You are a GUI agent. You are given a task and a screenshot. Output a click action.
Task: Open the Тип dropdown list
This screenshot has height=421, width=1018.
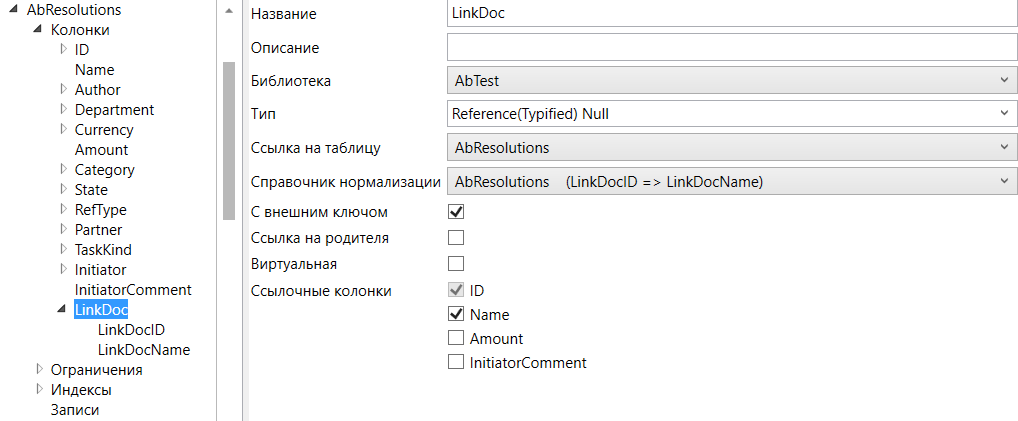coord(730,114)
